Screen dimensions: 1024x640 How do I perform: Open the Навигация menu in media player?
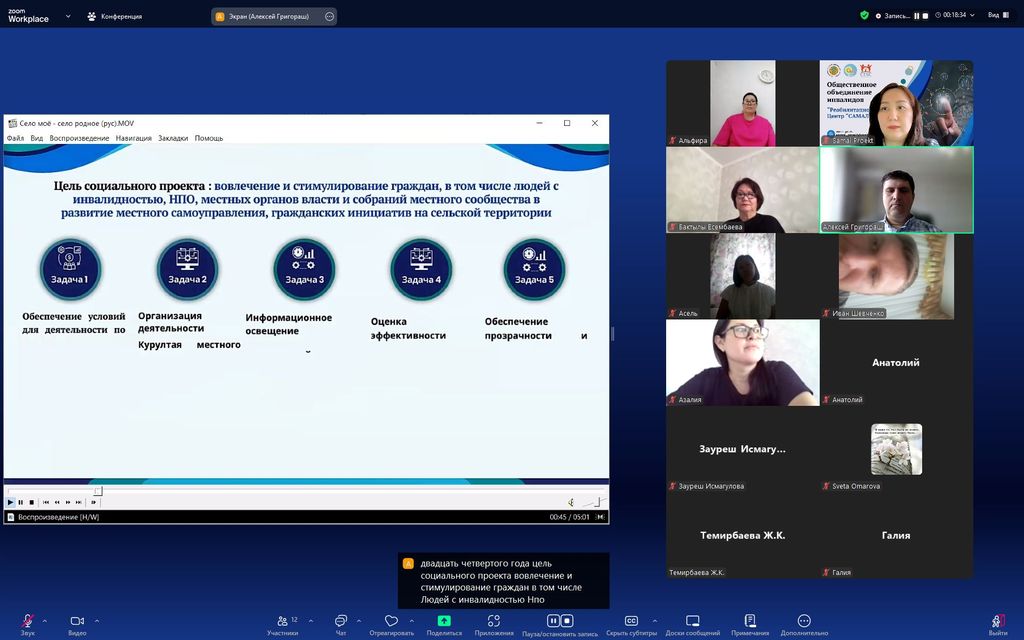[133, 138]
